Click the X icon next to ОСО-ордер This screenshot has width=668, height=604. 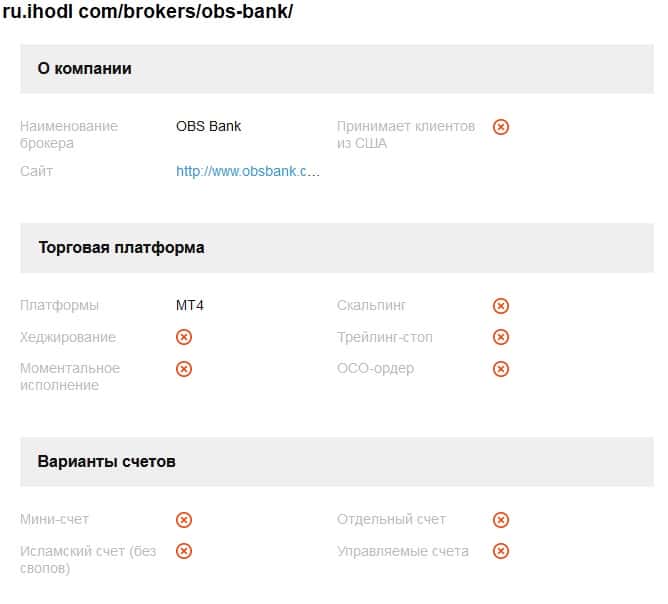[501, 369]
